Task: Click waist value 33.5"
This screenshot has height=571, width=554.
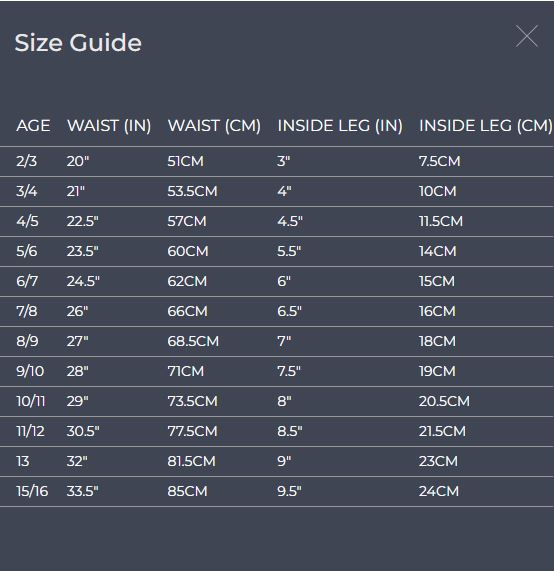Action: tap(83, 491)
